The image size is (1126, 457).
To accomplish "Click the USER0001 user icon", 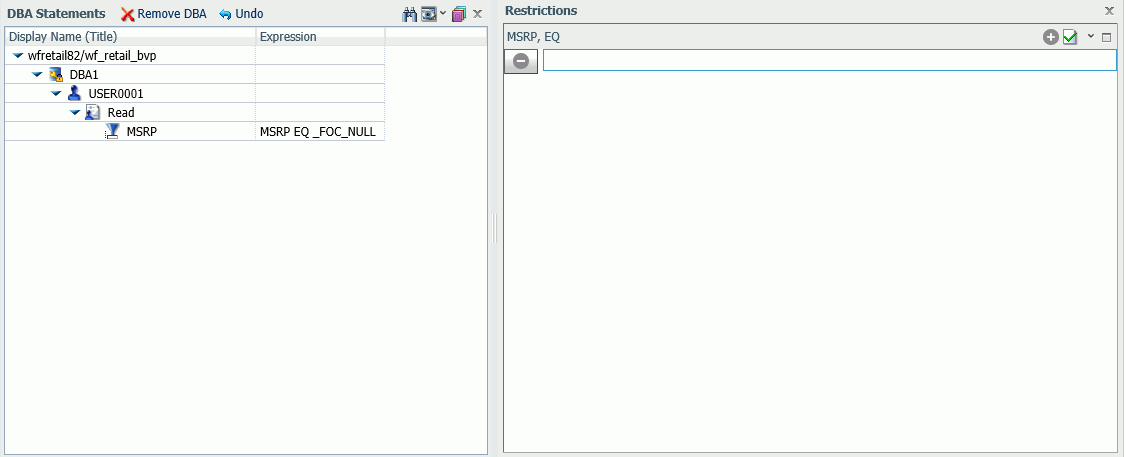I will [75, 93].
